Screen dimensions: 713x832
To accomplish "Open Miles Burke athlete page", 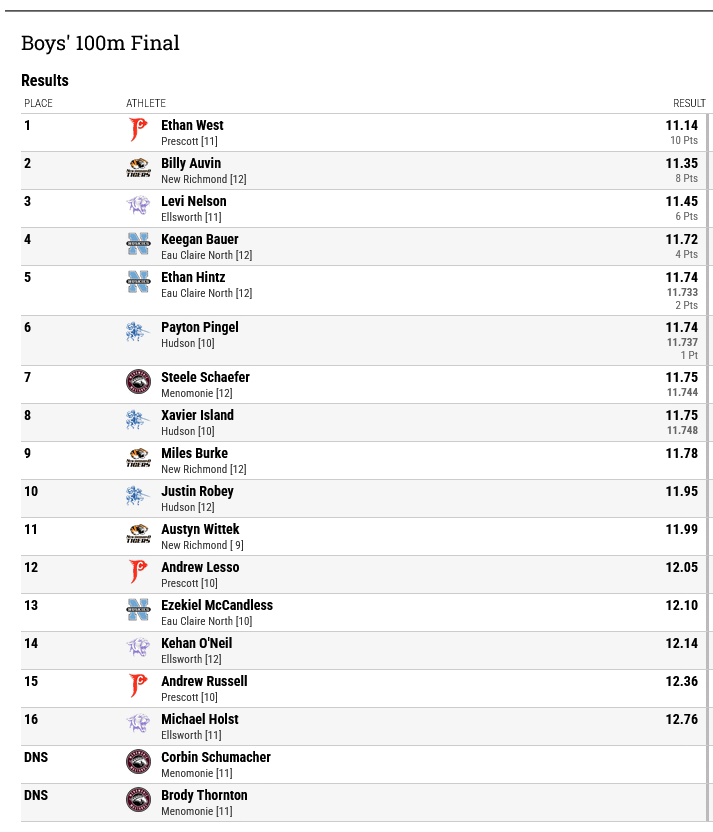I will (194, 453).
